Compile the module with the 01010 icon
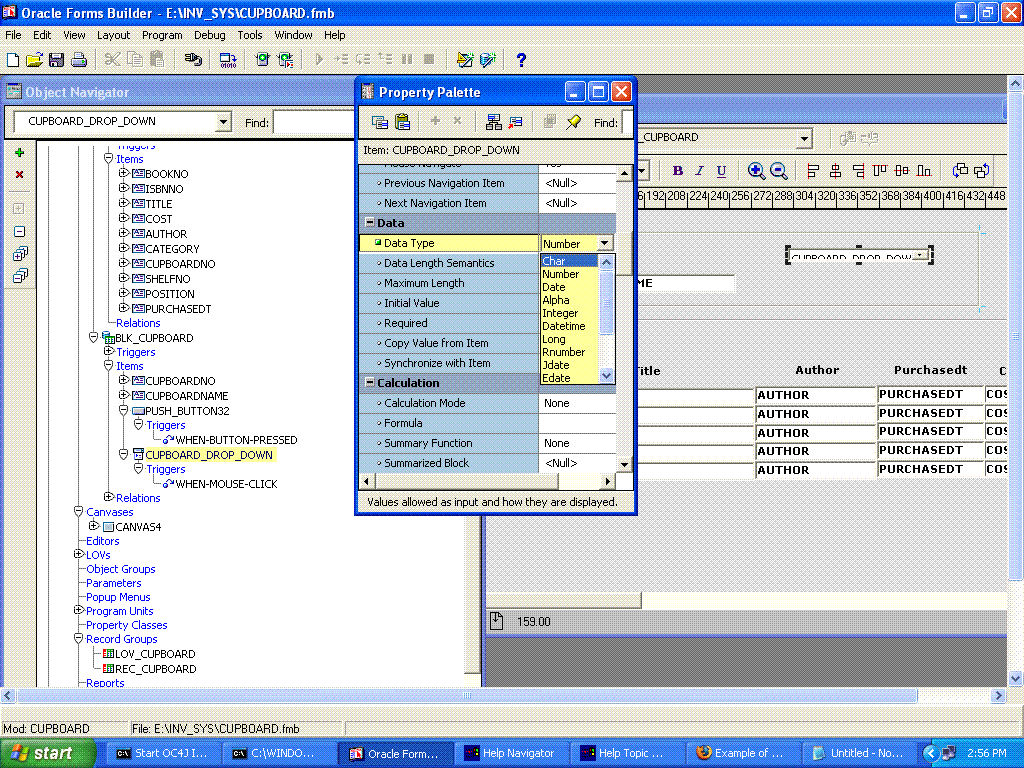The height and width of the screenshot is (768, 1024). coord(228,60)
